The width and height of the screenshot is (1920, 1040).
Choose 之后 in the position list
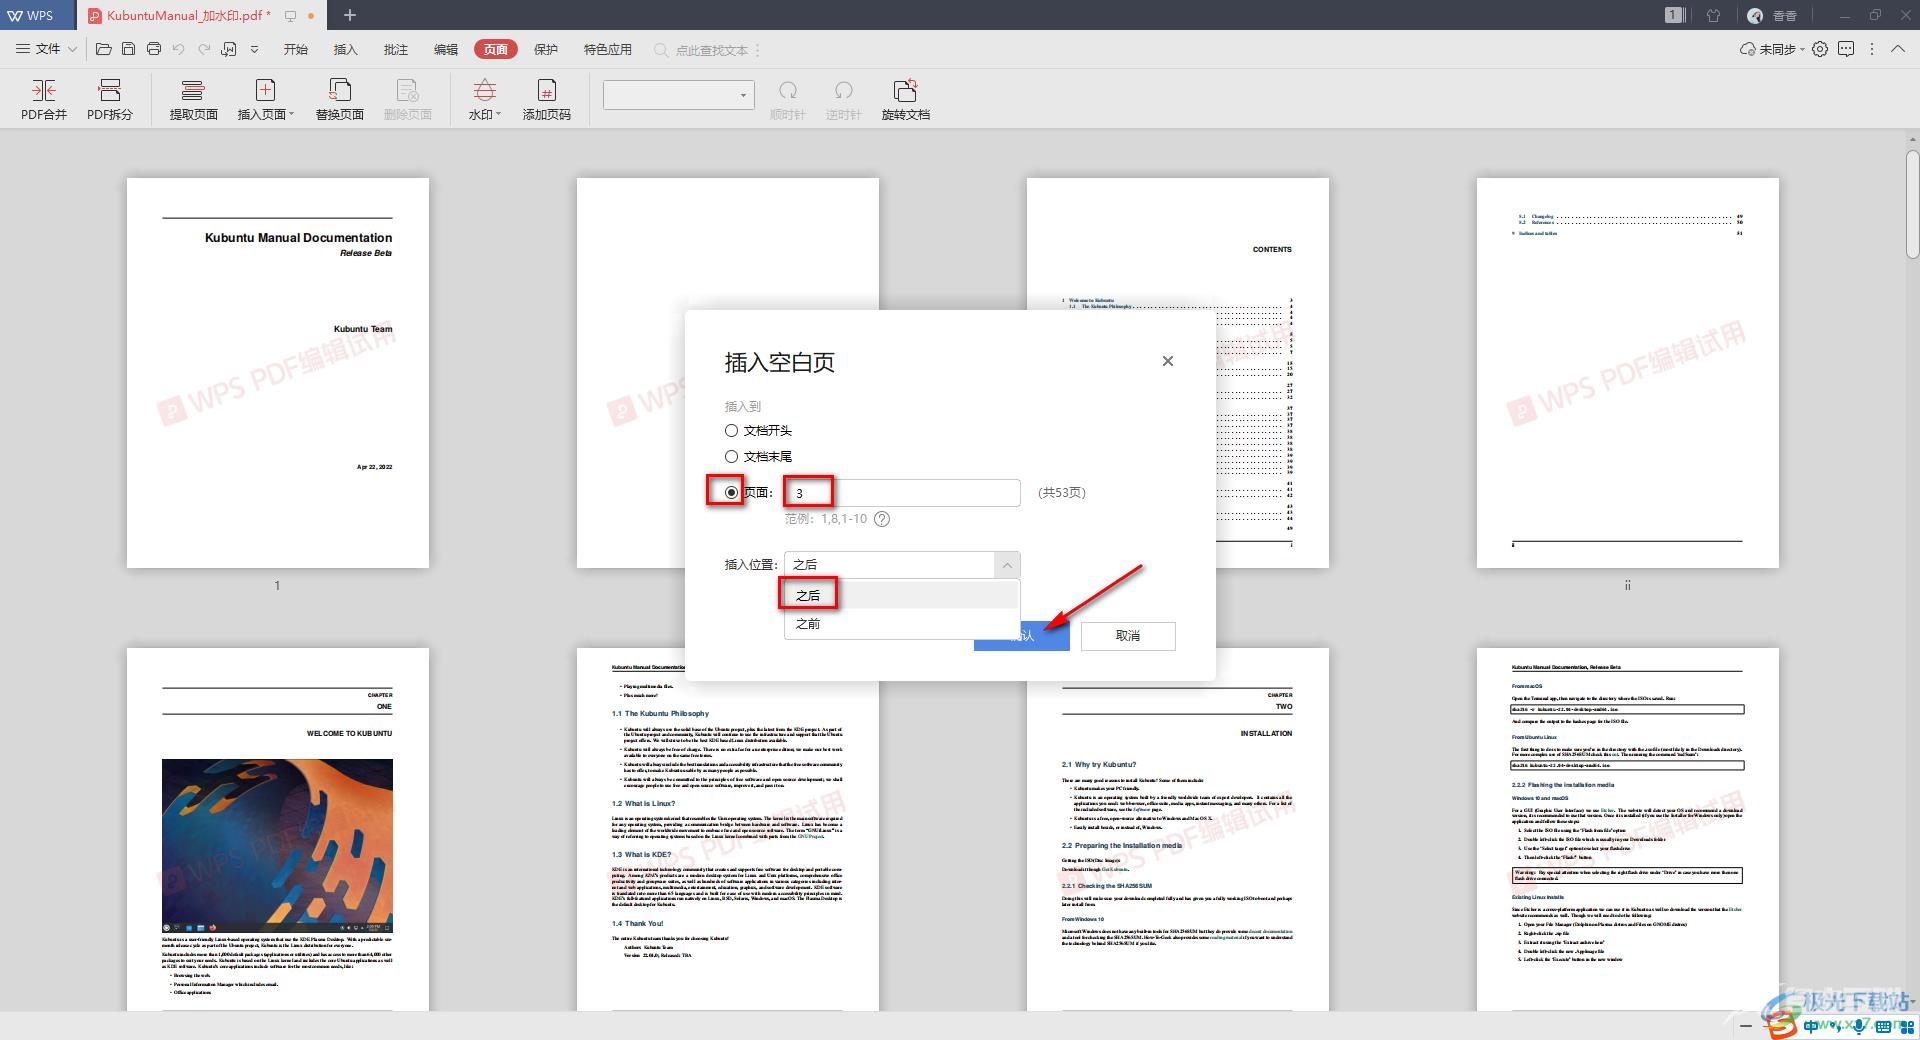[901, 595]
